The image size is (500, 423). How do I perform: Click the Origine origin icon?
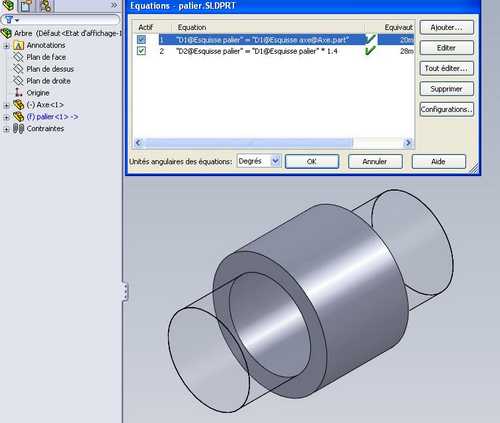point(19,92)
